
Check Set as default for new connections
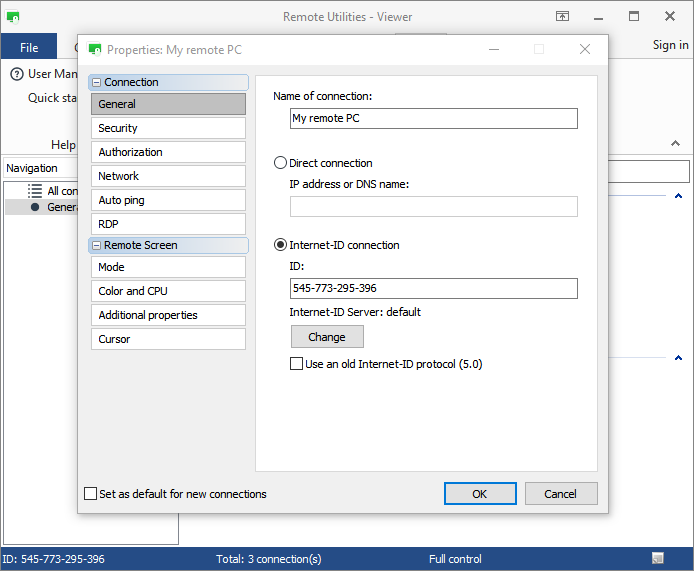coord(90,494)
